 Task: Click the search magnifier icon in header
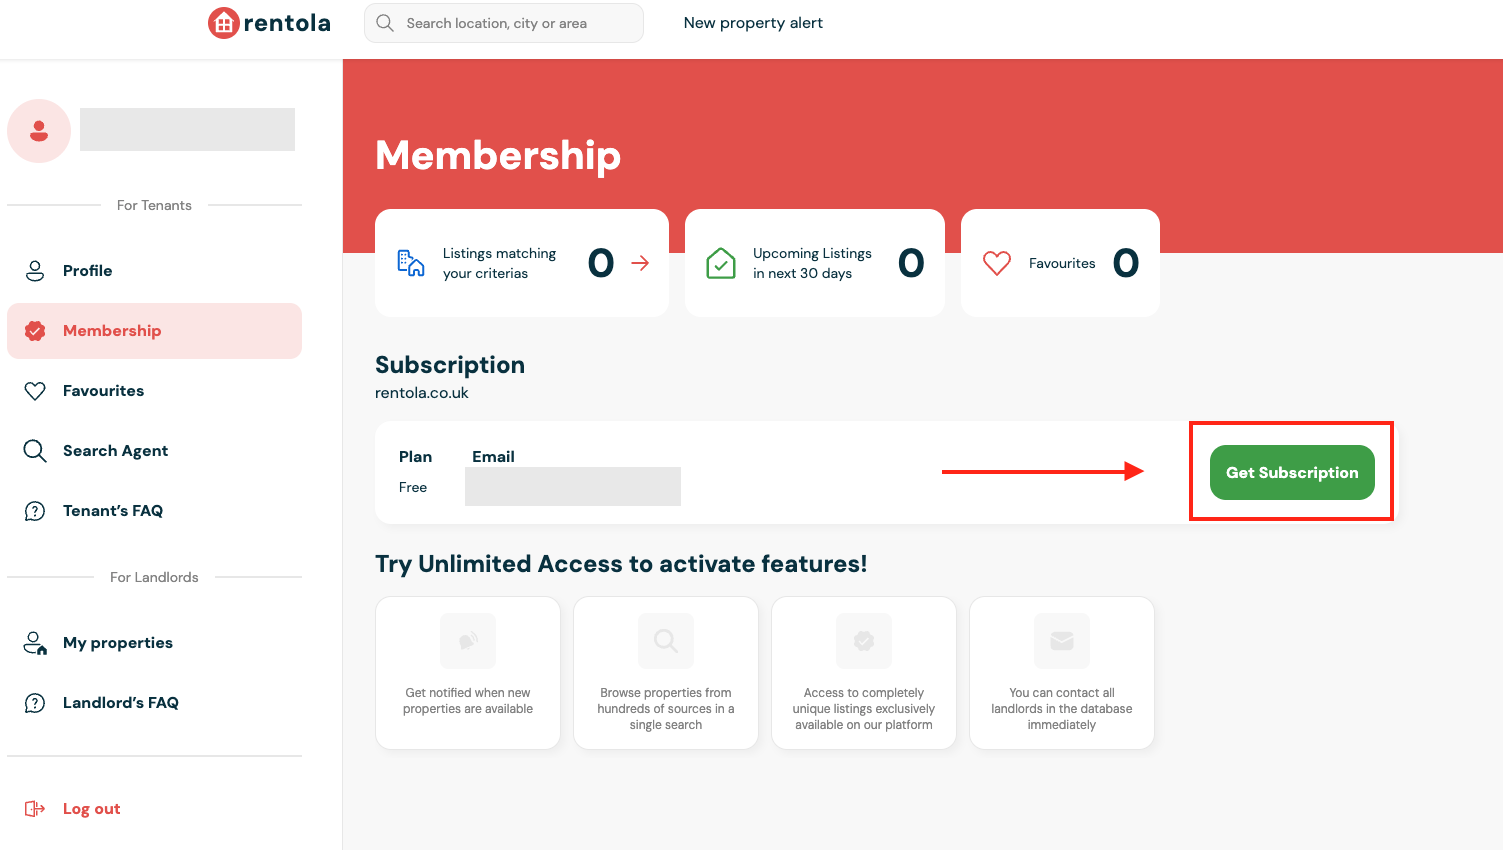pos(385,23)
